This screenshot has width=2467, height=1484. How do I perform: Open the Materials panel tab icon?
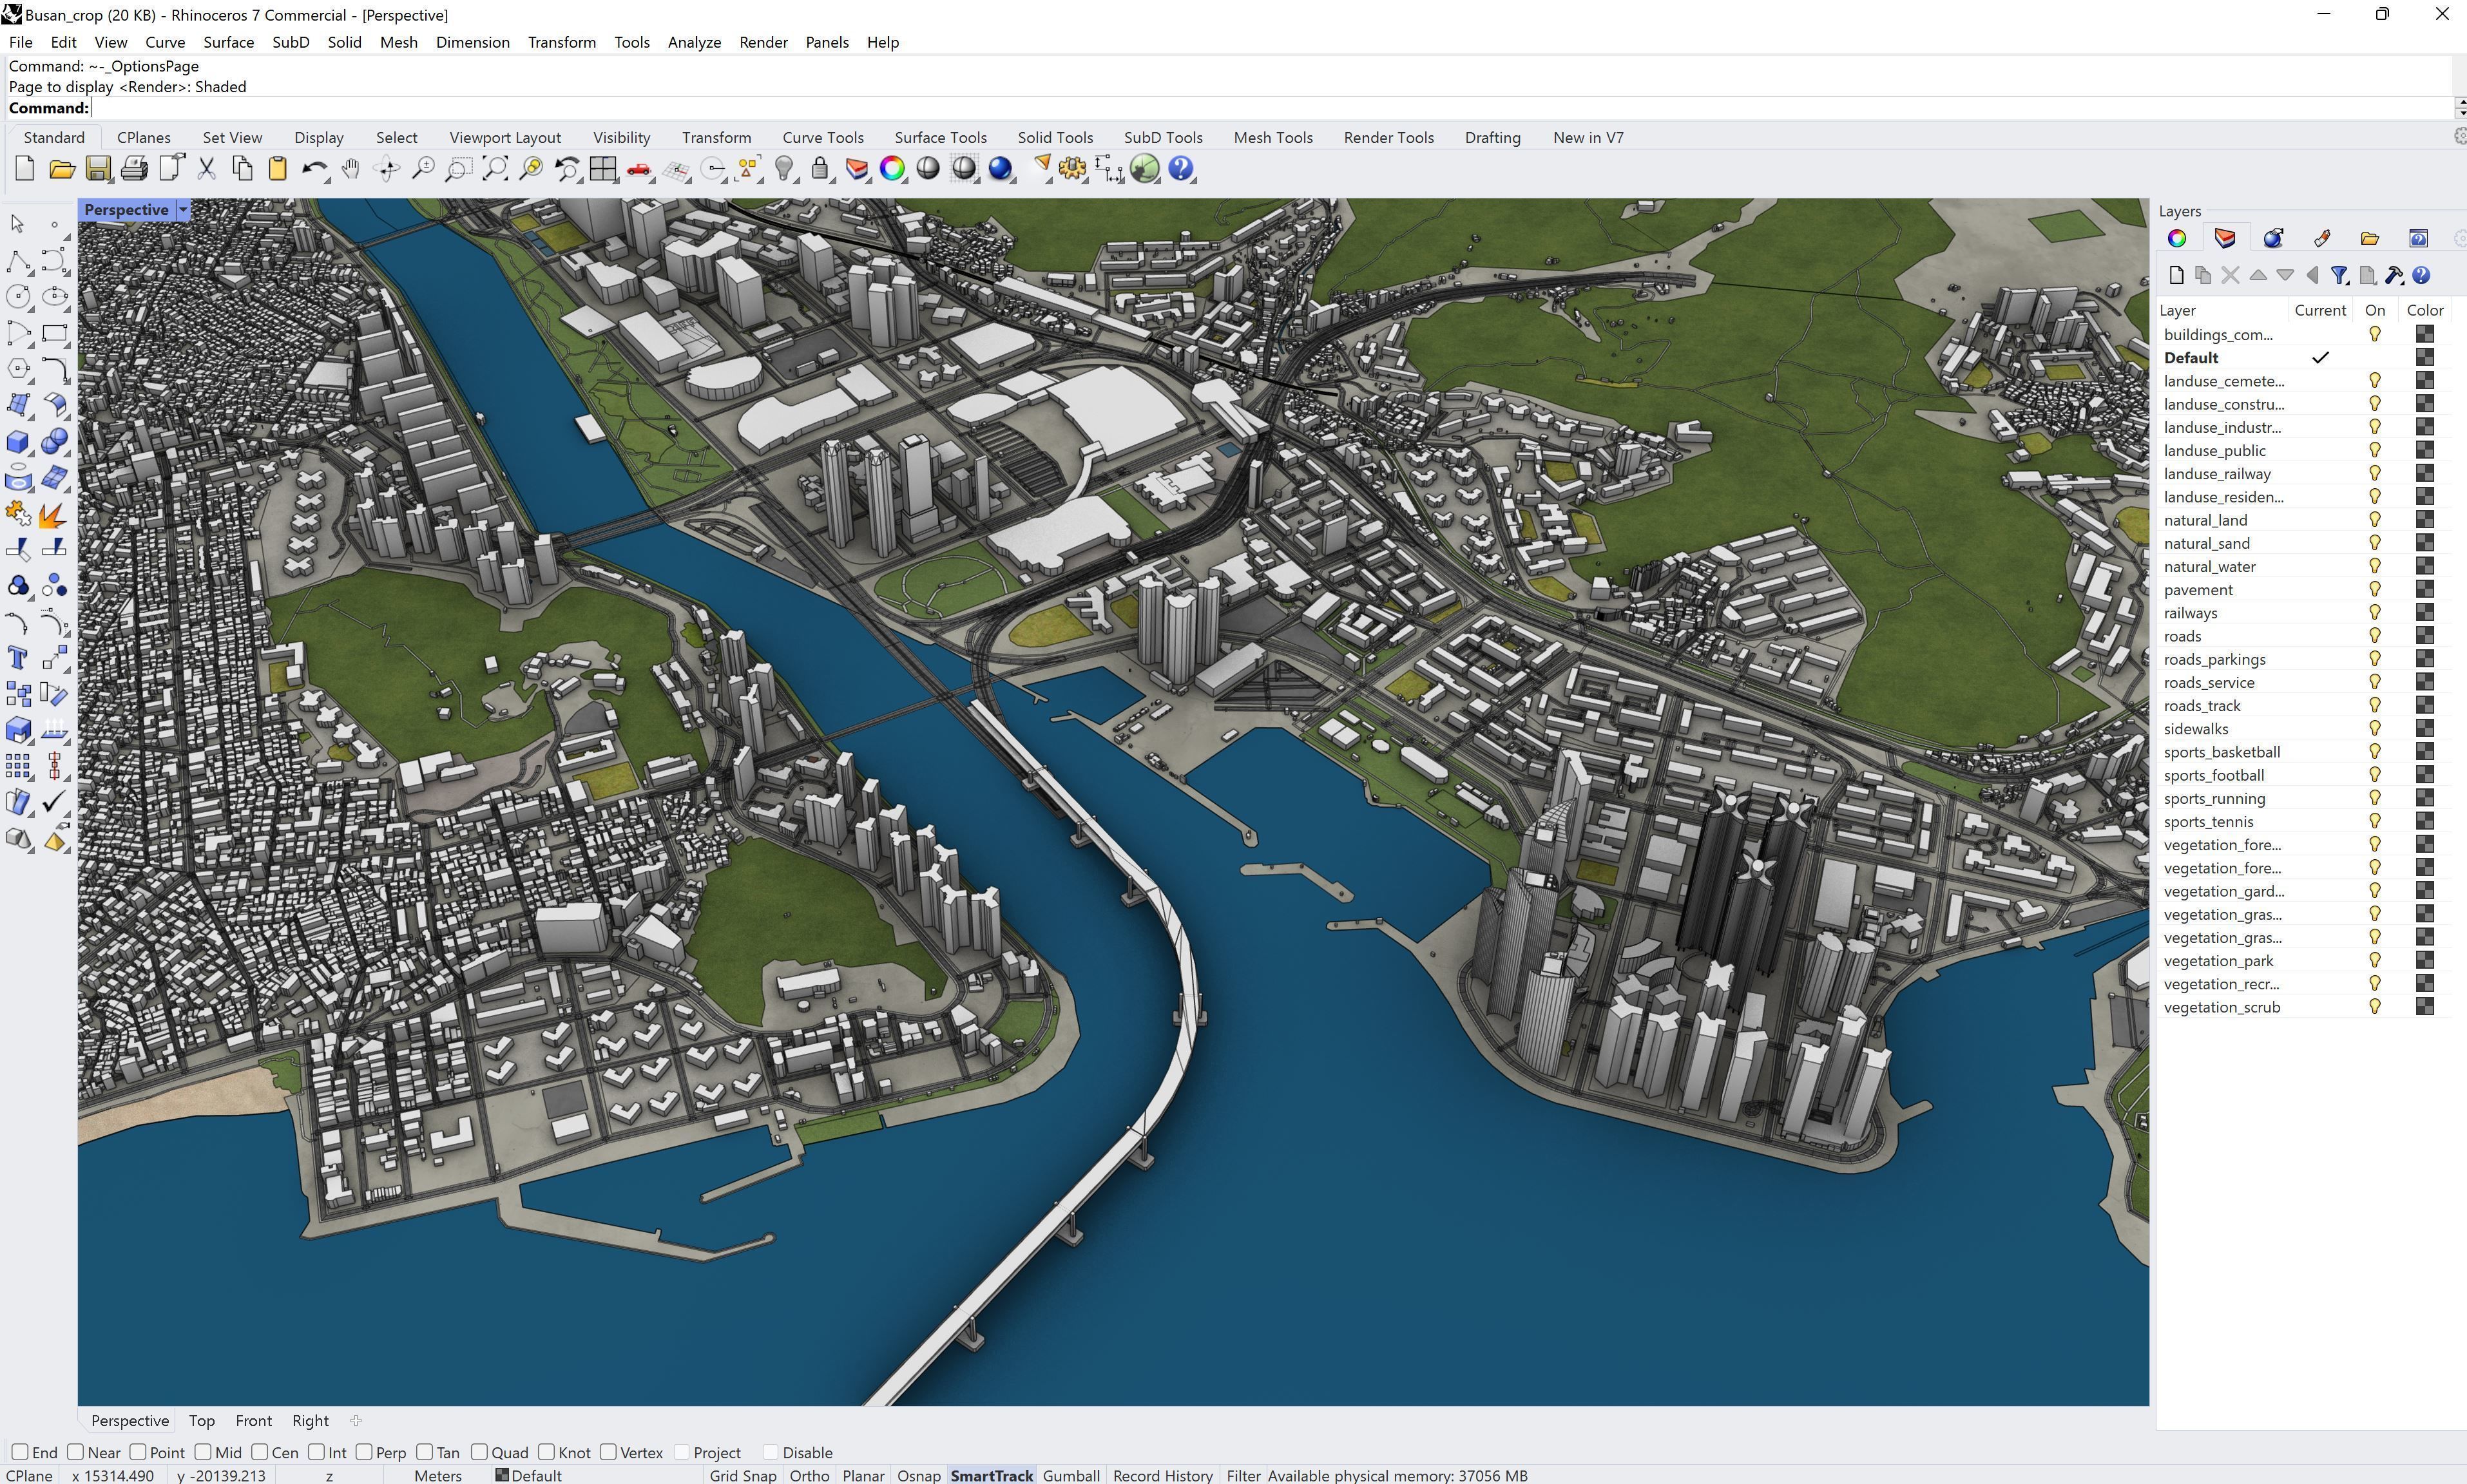(x=2273, y=238)
